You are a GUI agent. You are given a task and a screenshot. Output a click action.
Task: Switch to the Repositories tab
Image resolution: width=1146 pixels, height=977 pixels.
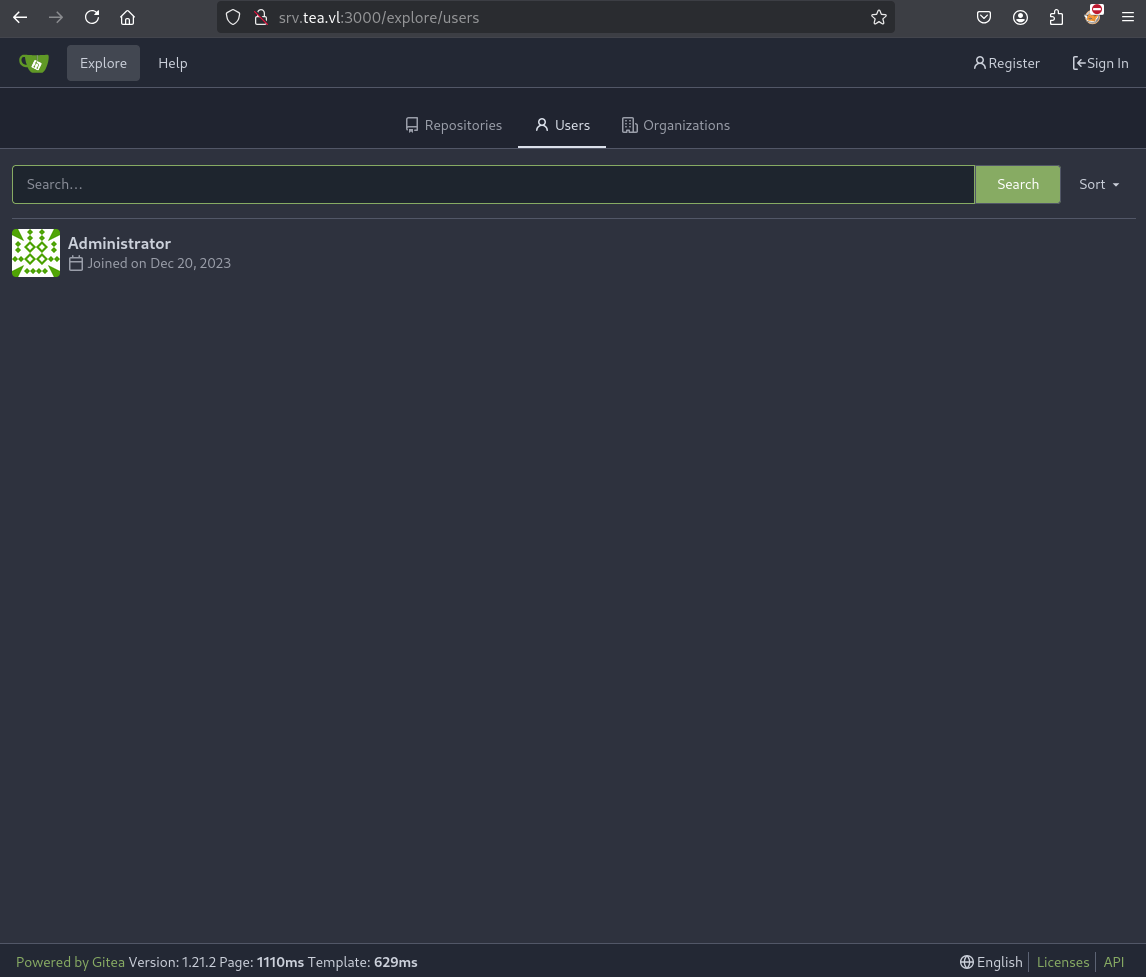tap(454, 125)
